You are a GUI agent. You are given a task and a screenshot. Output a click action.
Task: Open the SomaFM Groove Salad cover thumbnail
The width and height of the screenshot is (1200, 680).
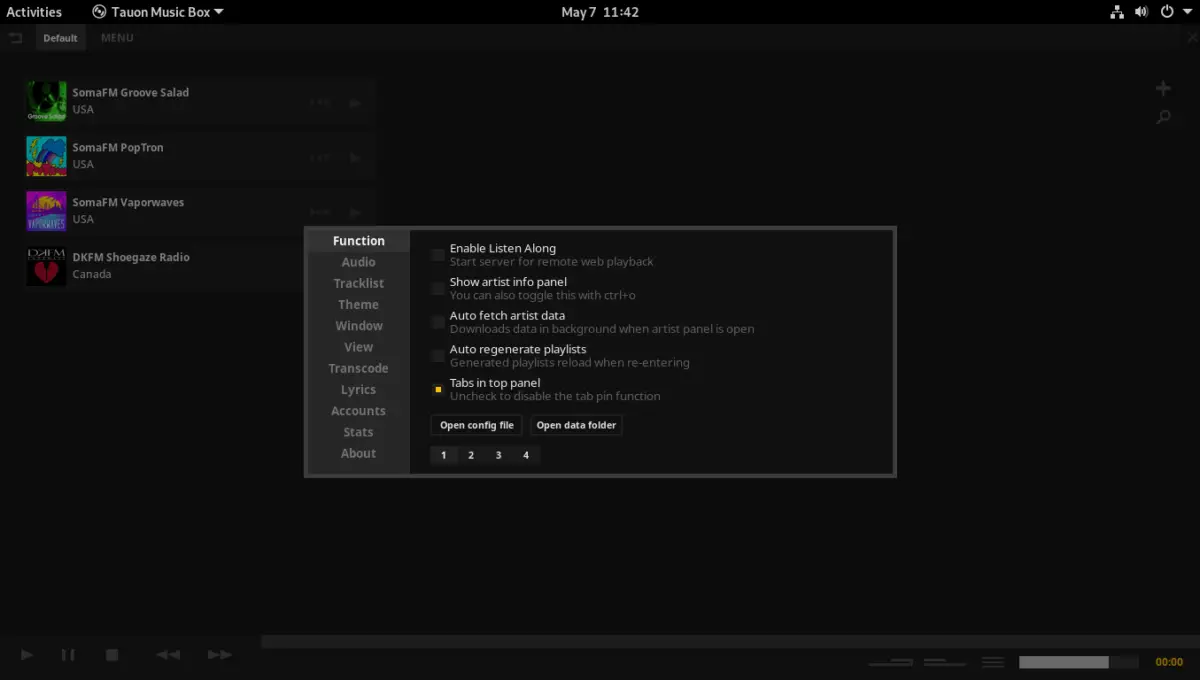pos(46,101)
